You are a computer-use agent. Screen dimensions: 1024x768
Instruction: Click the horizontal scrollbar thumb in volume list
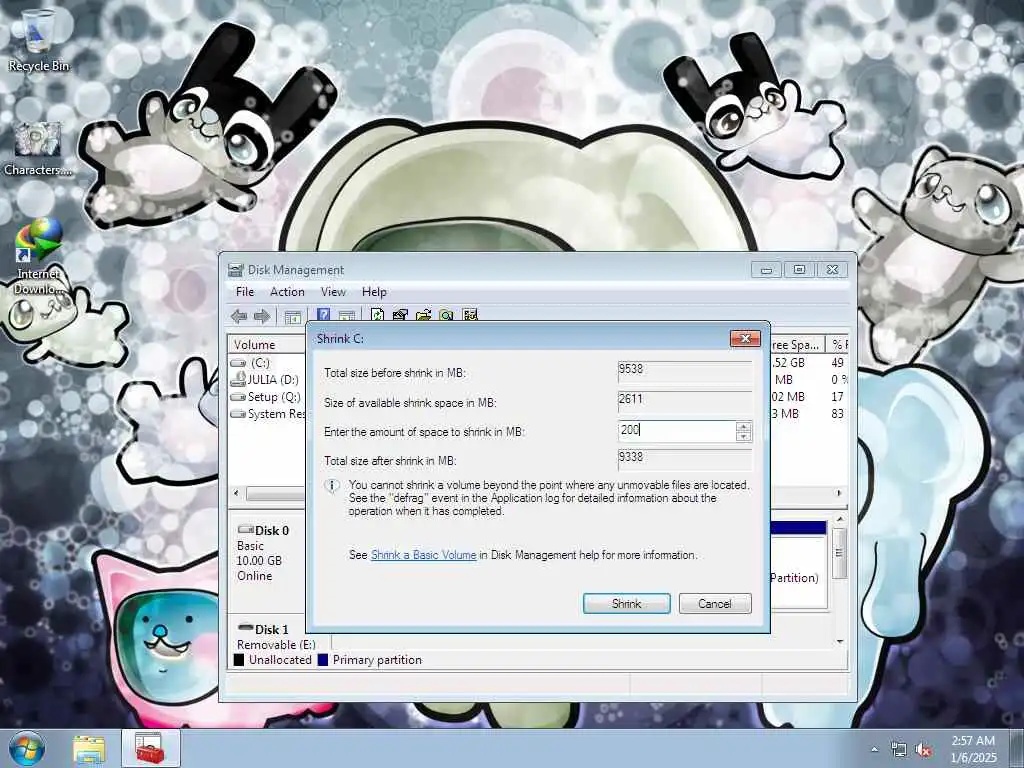click(275, 494)
